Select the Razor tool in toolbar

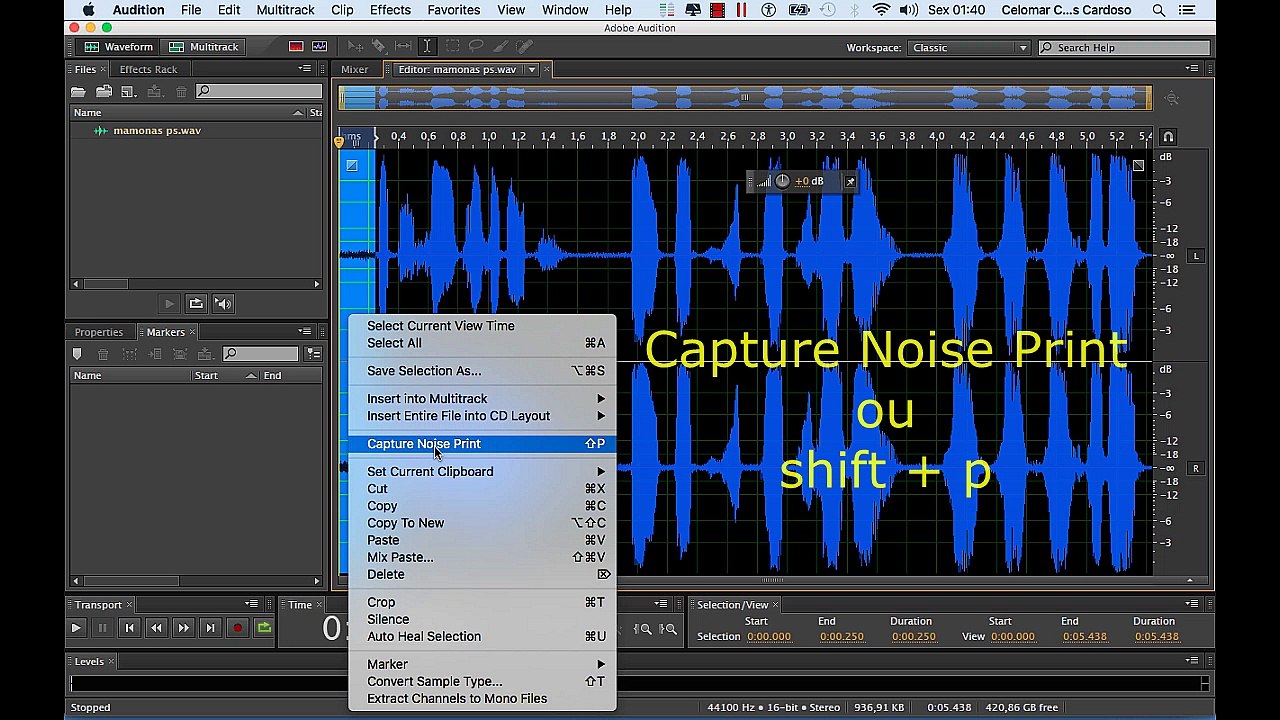click(x=379, y=47)
